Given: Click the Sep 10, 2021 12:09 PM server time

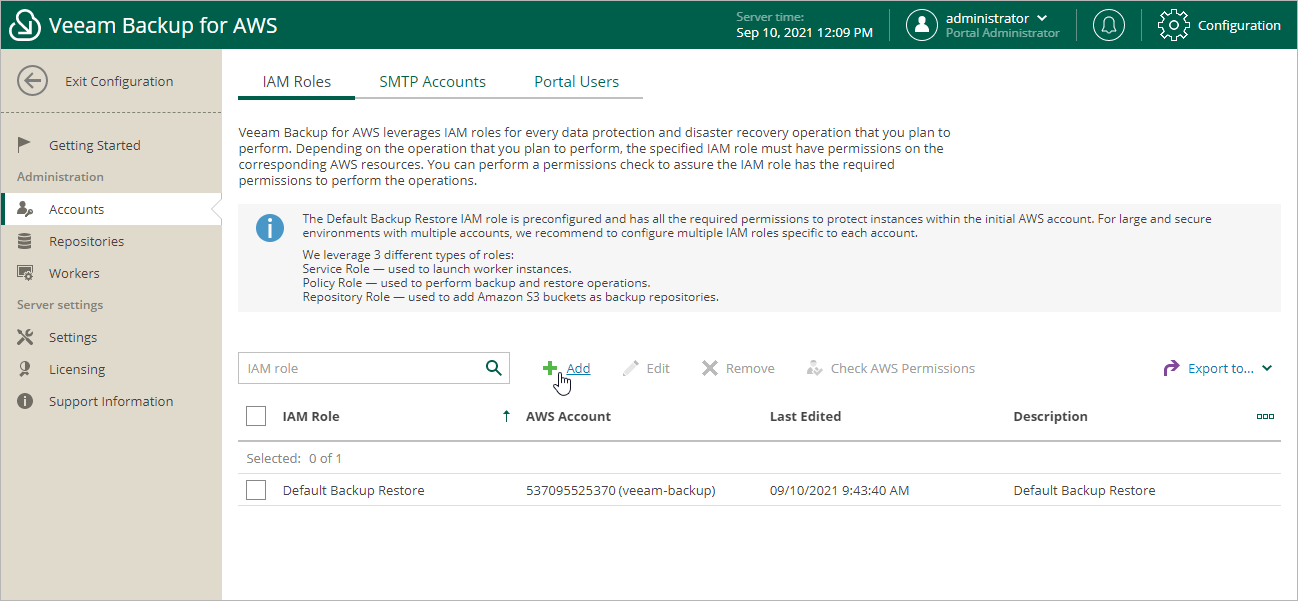Looking at the screenshot, I should (x=804, y=33).
